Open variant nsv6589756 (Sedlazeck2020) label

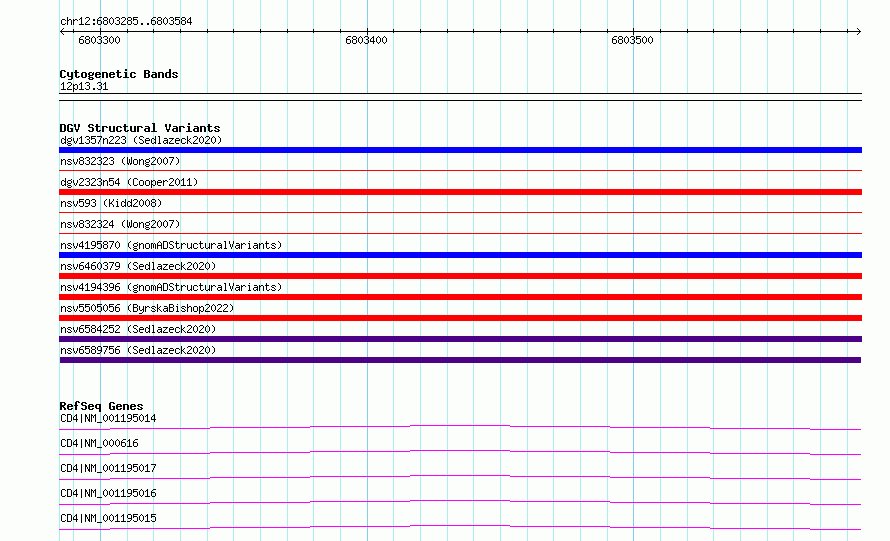click(x=138, y=350)
